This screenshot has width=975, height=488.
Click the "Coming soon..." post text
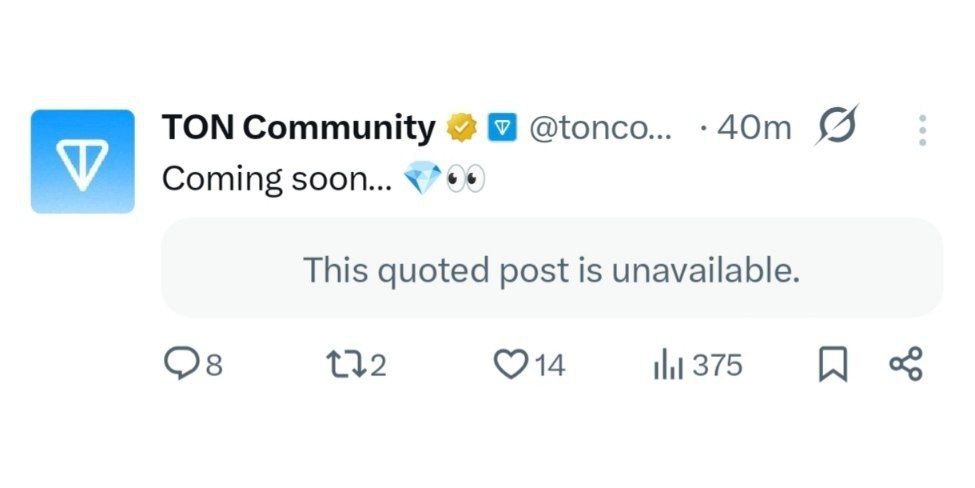(x=279, y=179)
